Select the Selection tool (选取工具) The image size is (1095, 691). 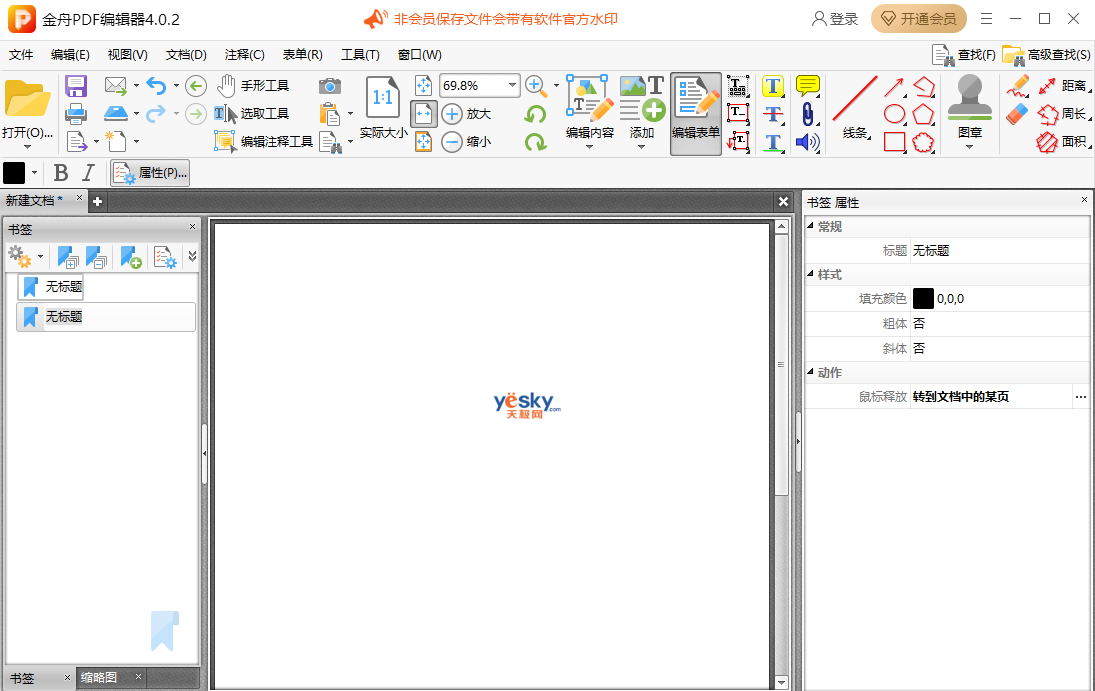tap(252, 113)
